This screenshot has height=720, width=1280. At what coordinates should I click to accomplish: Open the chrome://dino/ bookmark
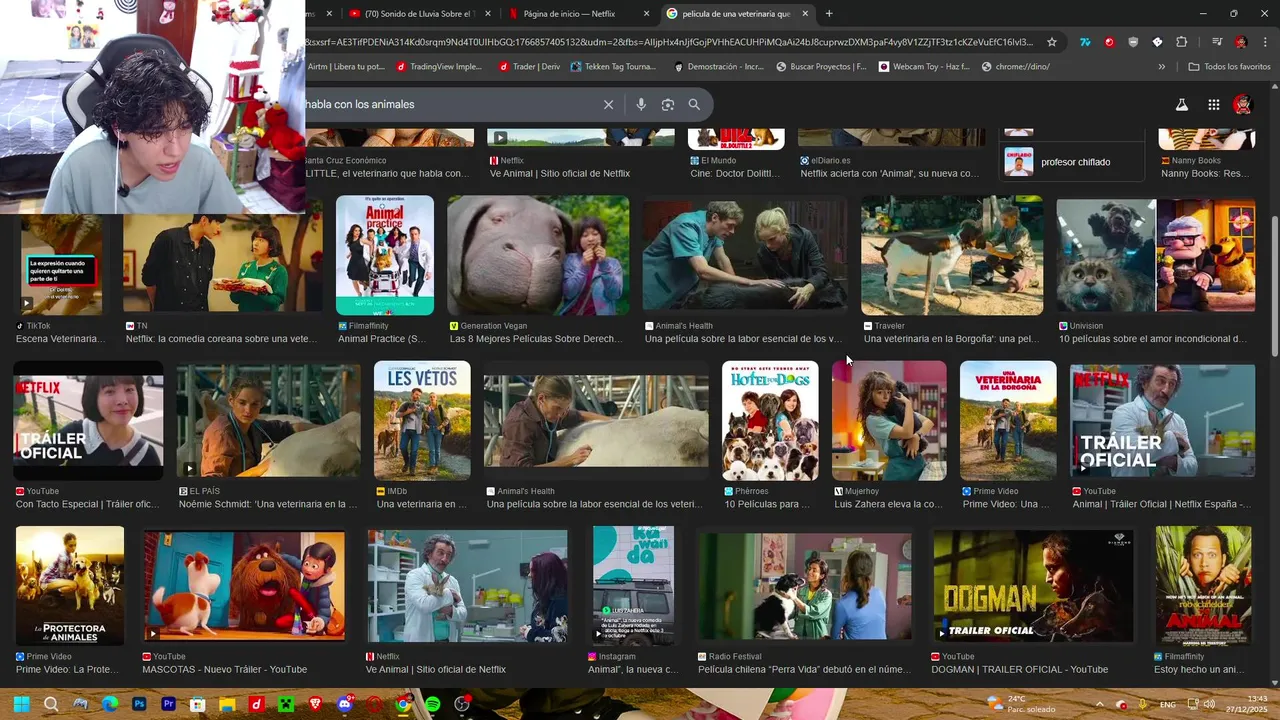point(1015,67)
